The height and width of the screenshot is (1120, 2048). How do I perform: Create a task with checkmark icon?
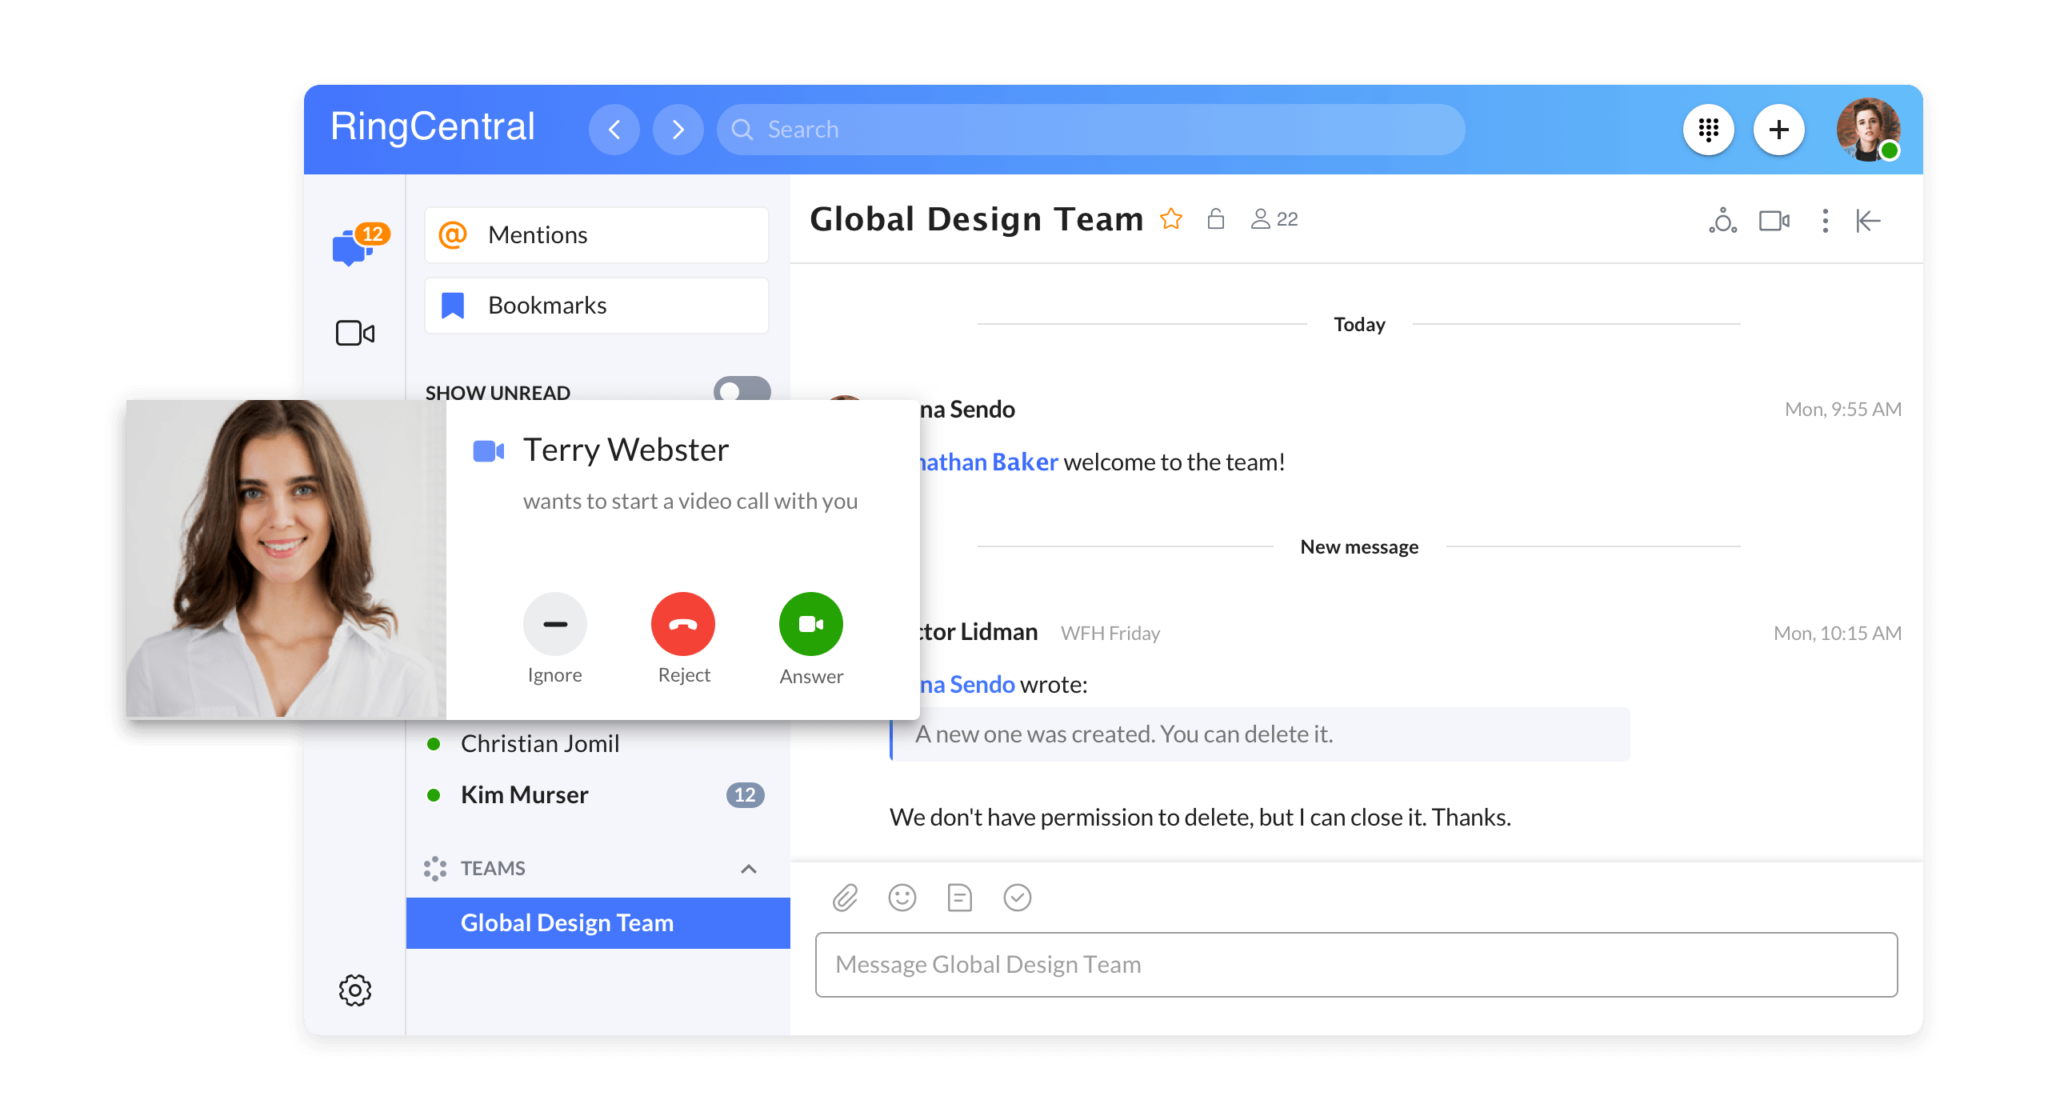tap(1017, 898)
